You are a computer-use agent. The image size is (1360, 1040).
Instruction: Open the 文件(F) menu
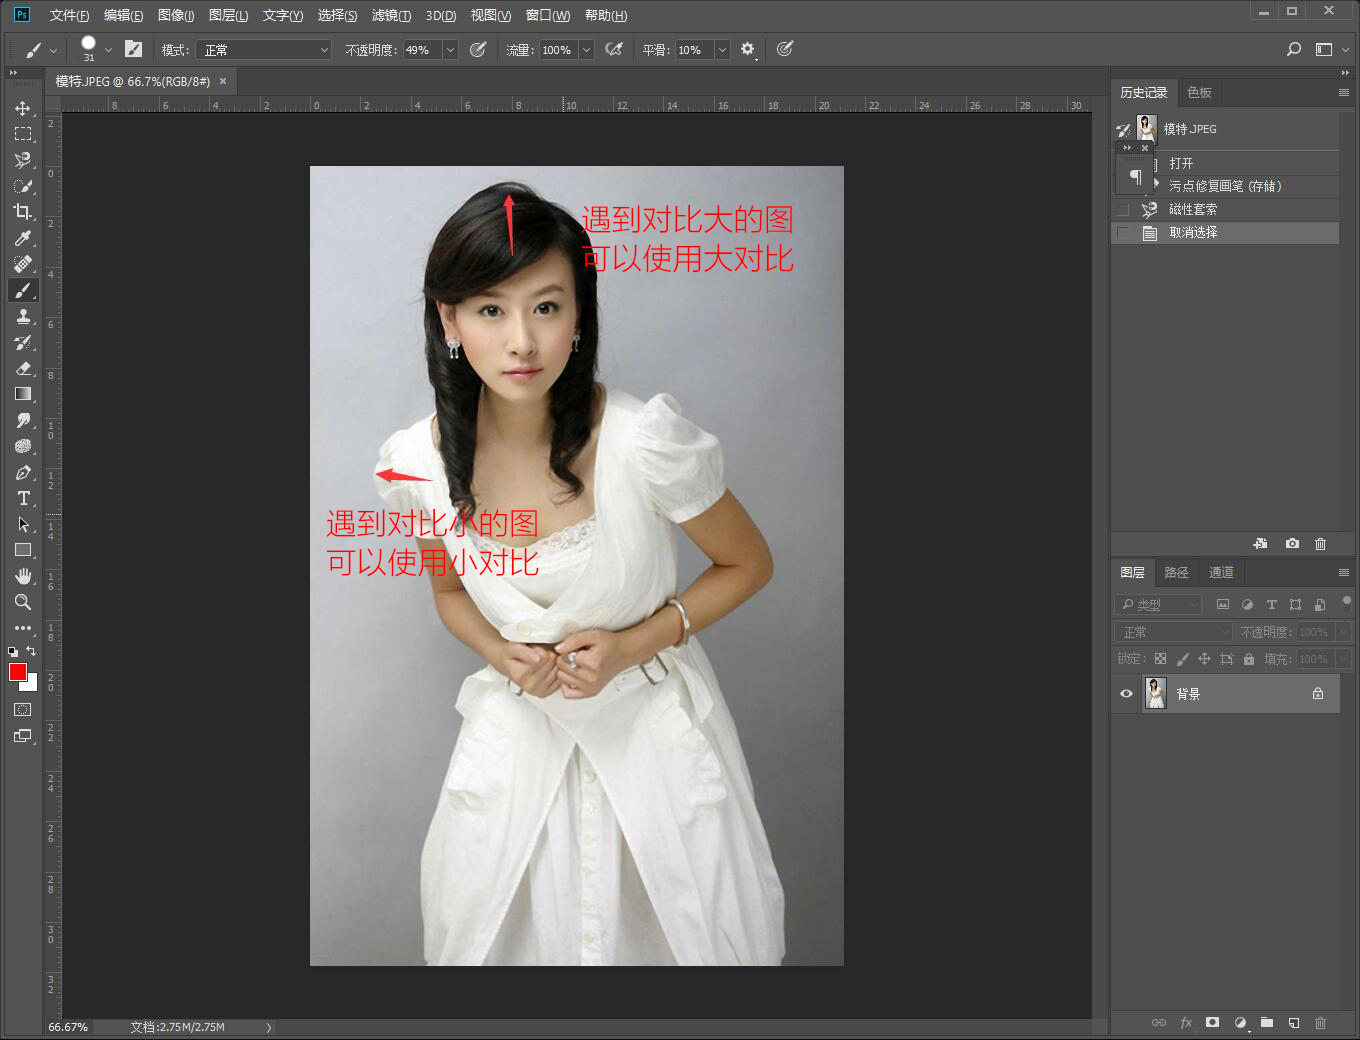tap(69, 15)
